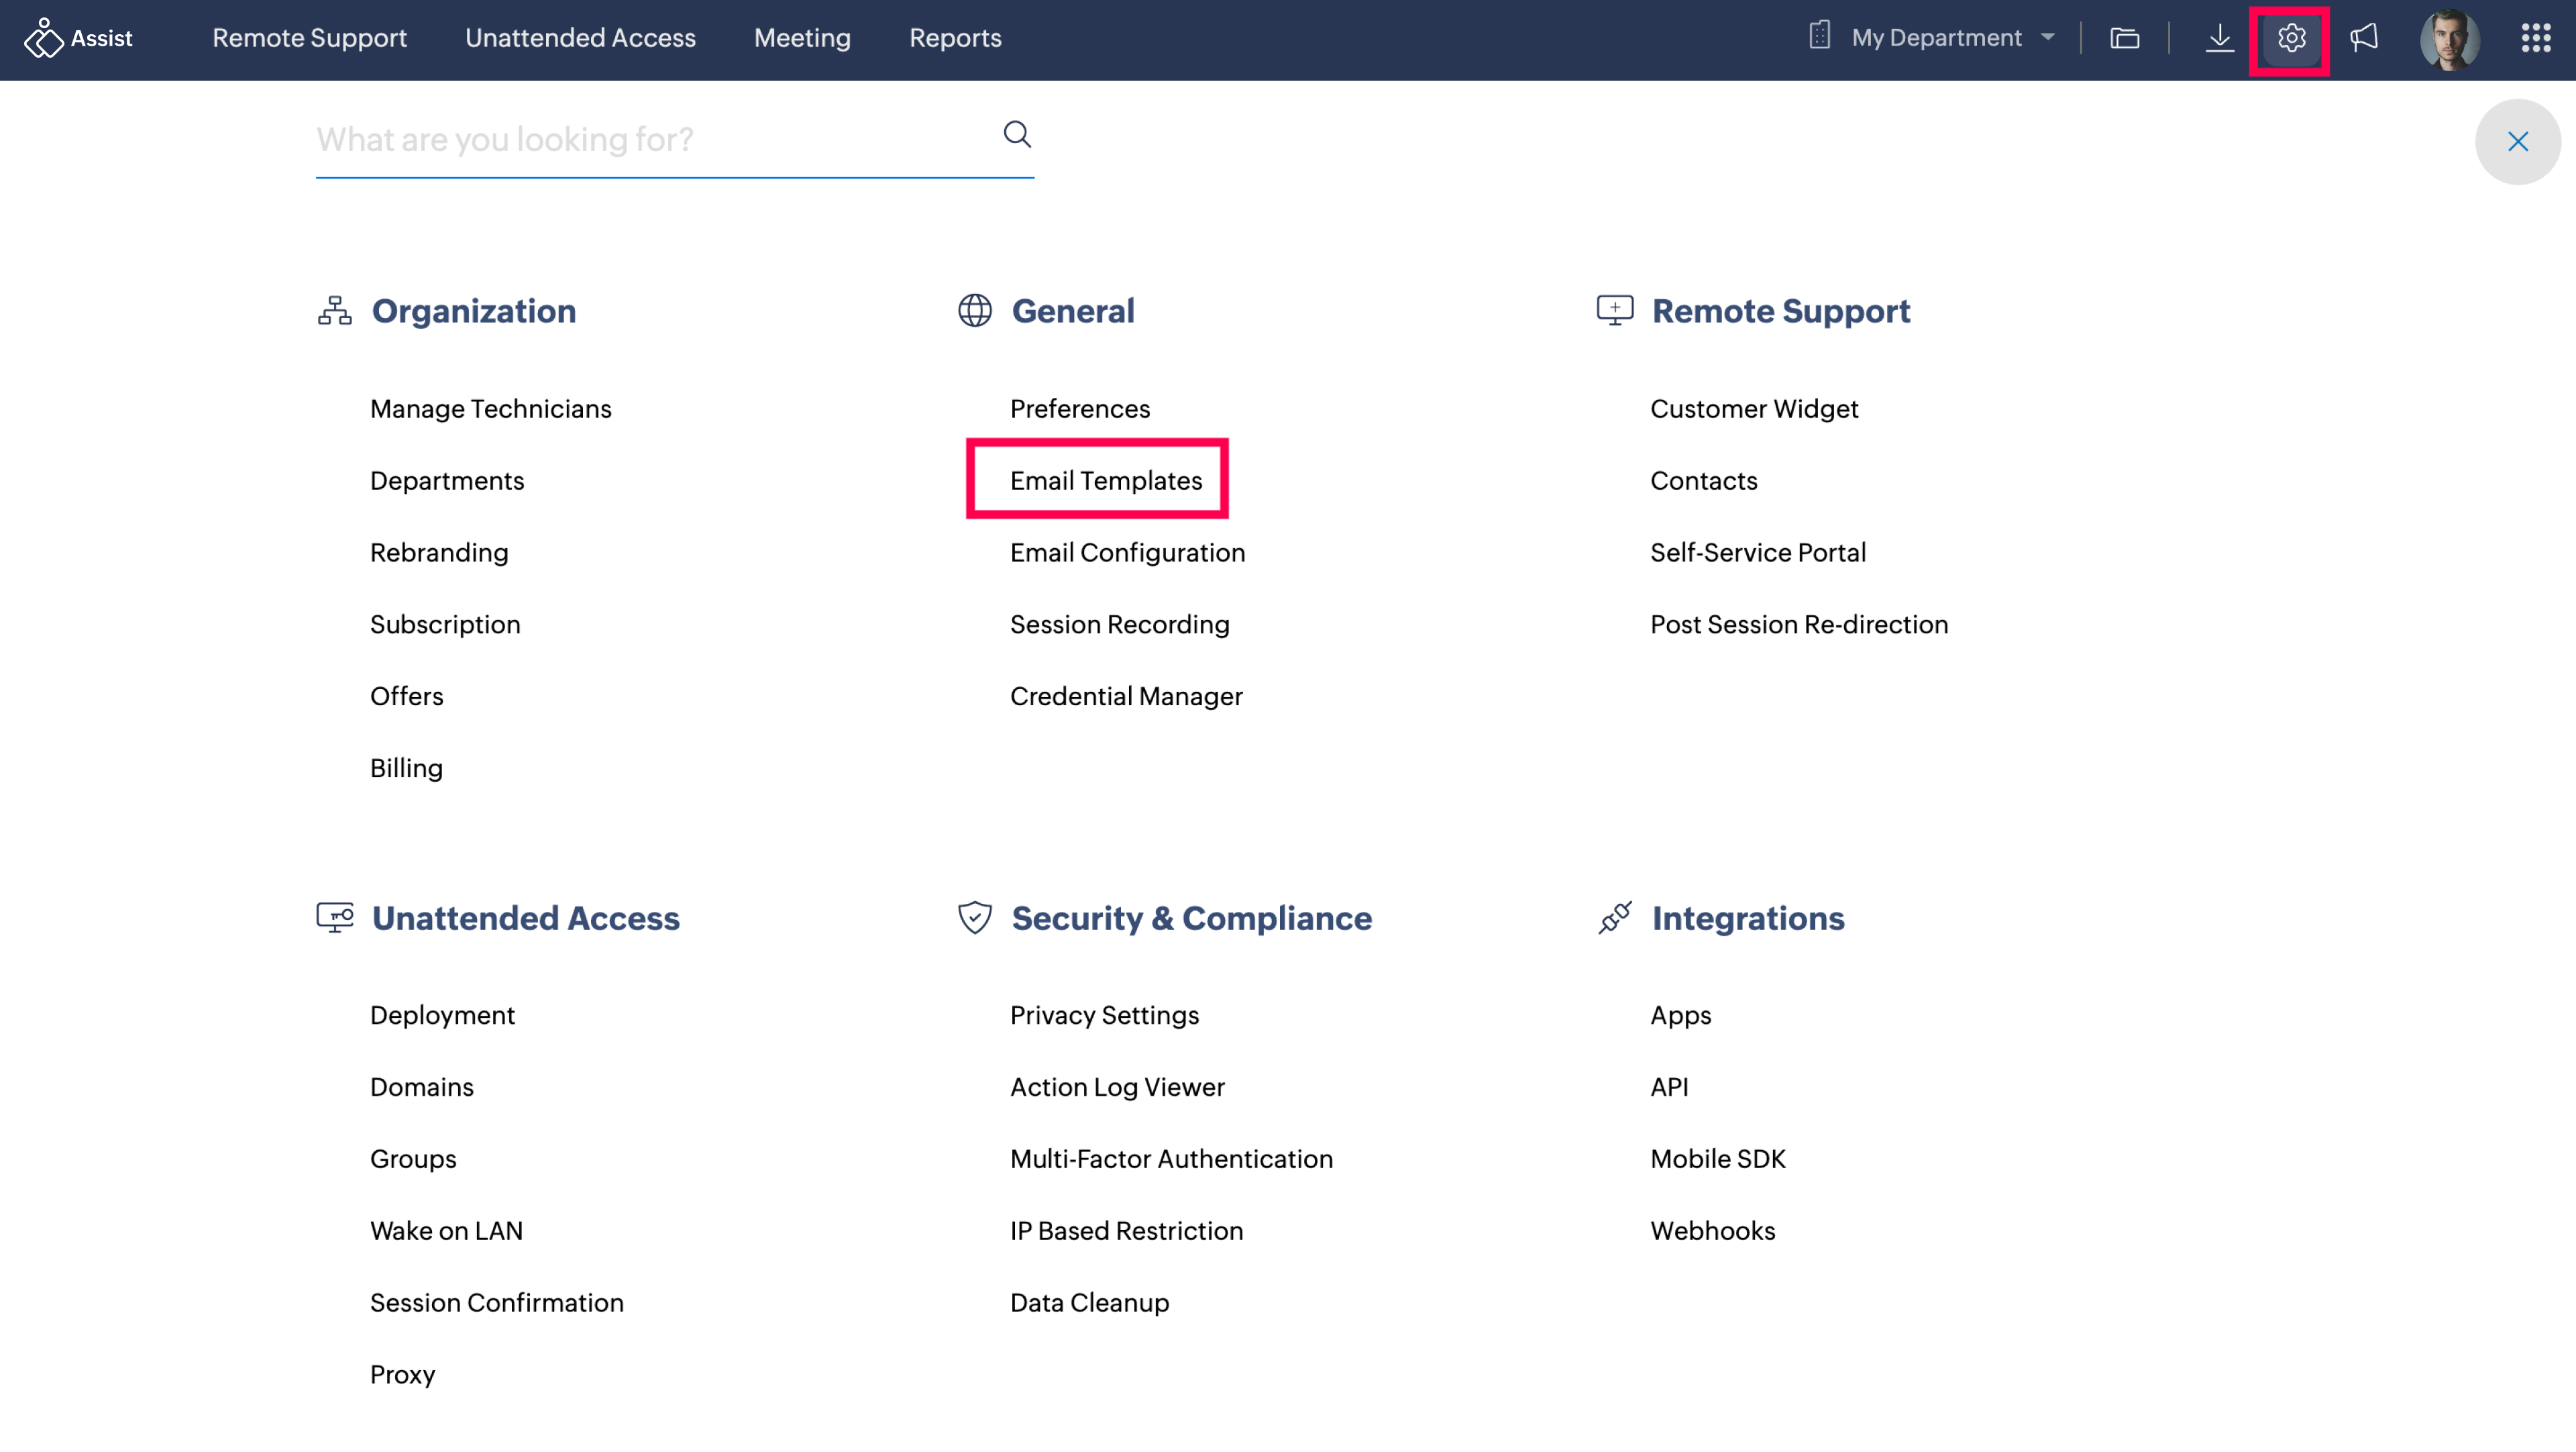Image resolution: width=2576 pixels, height=1452 pixels.
Task: Open Manage Technicians page
Action: [x=490, y=409]
